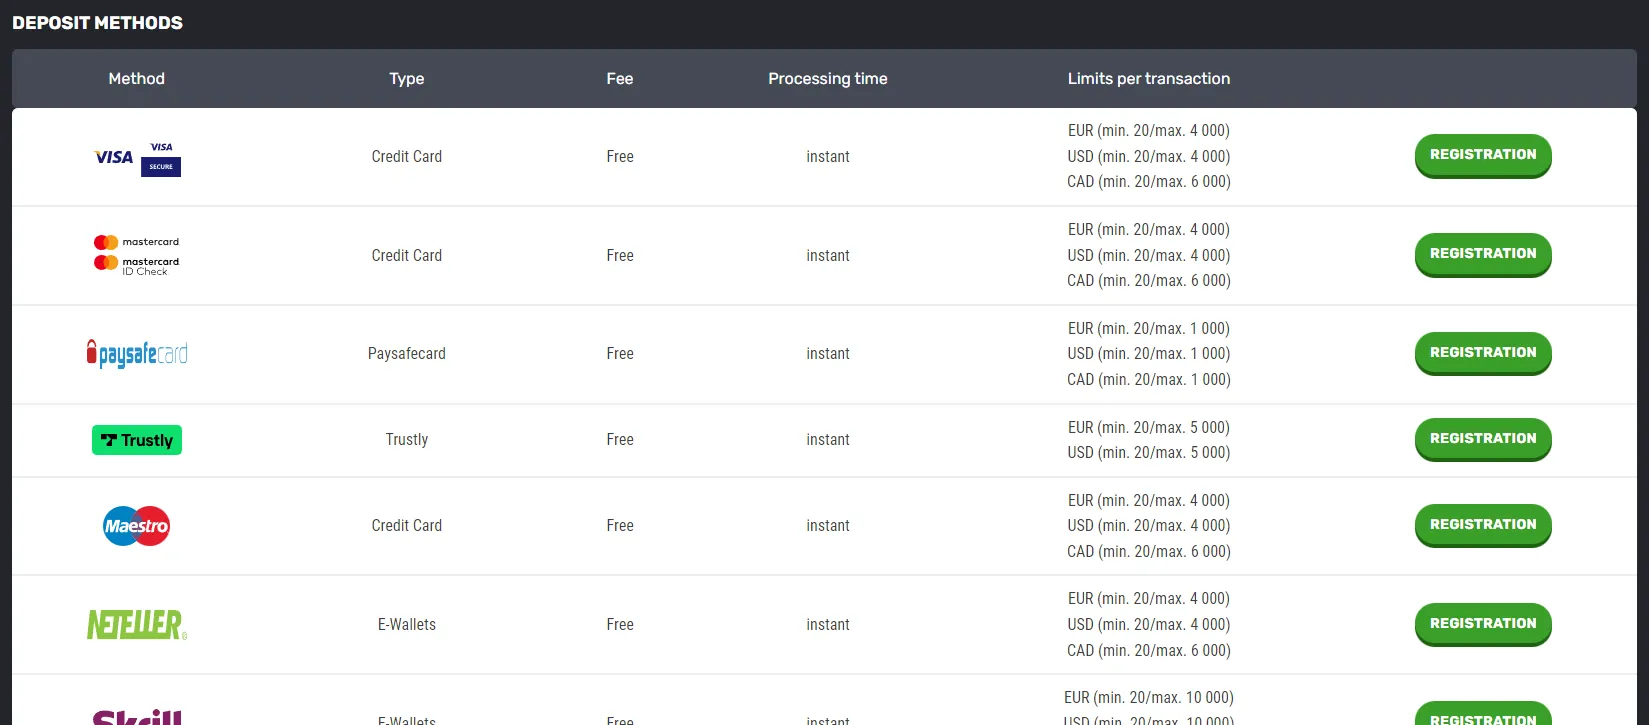Click Maestro's USD (min. 20/max. 4 000) limit
1649x725 pixels.
(x=1149, y=526)
